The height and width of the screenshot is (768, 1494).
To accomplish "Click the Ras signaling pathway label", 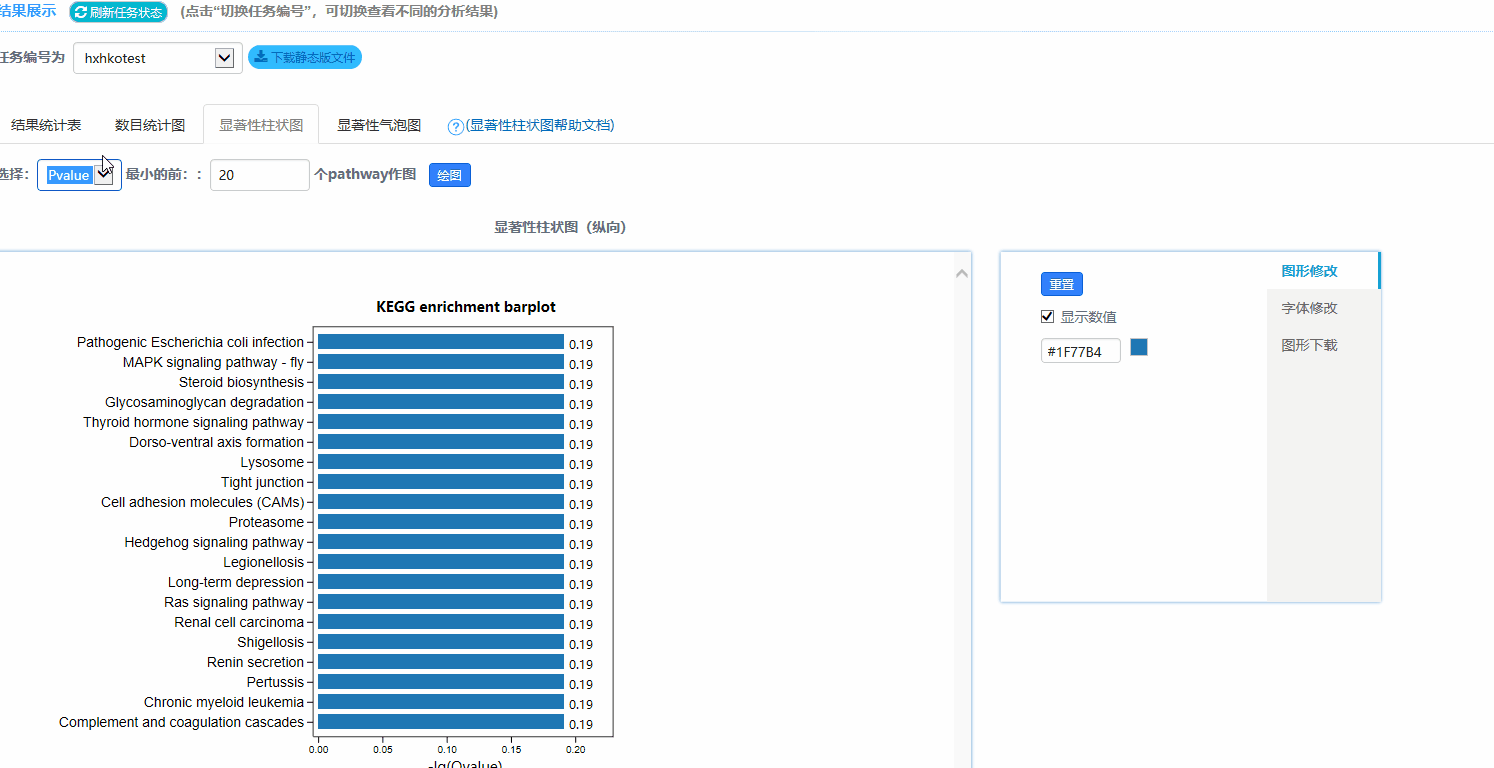I will click(234, 602).
